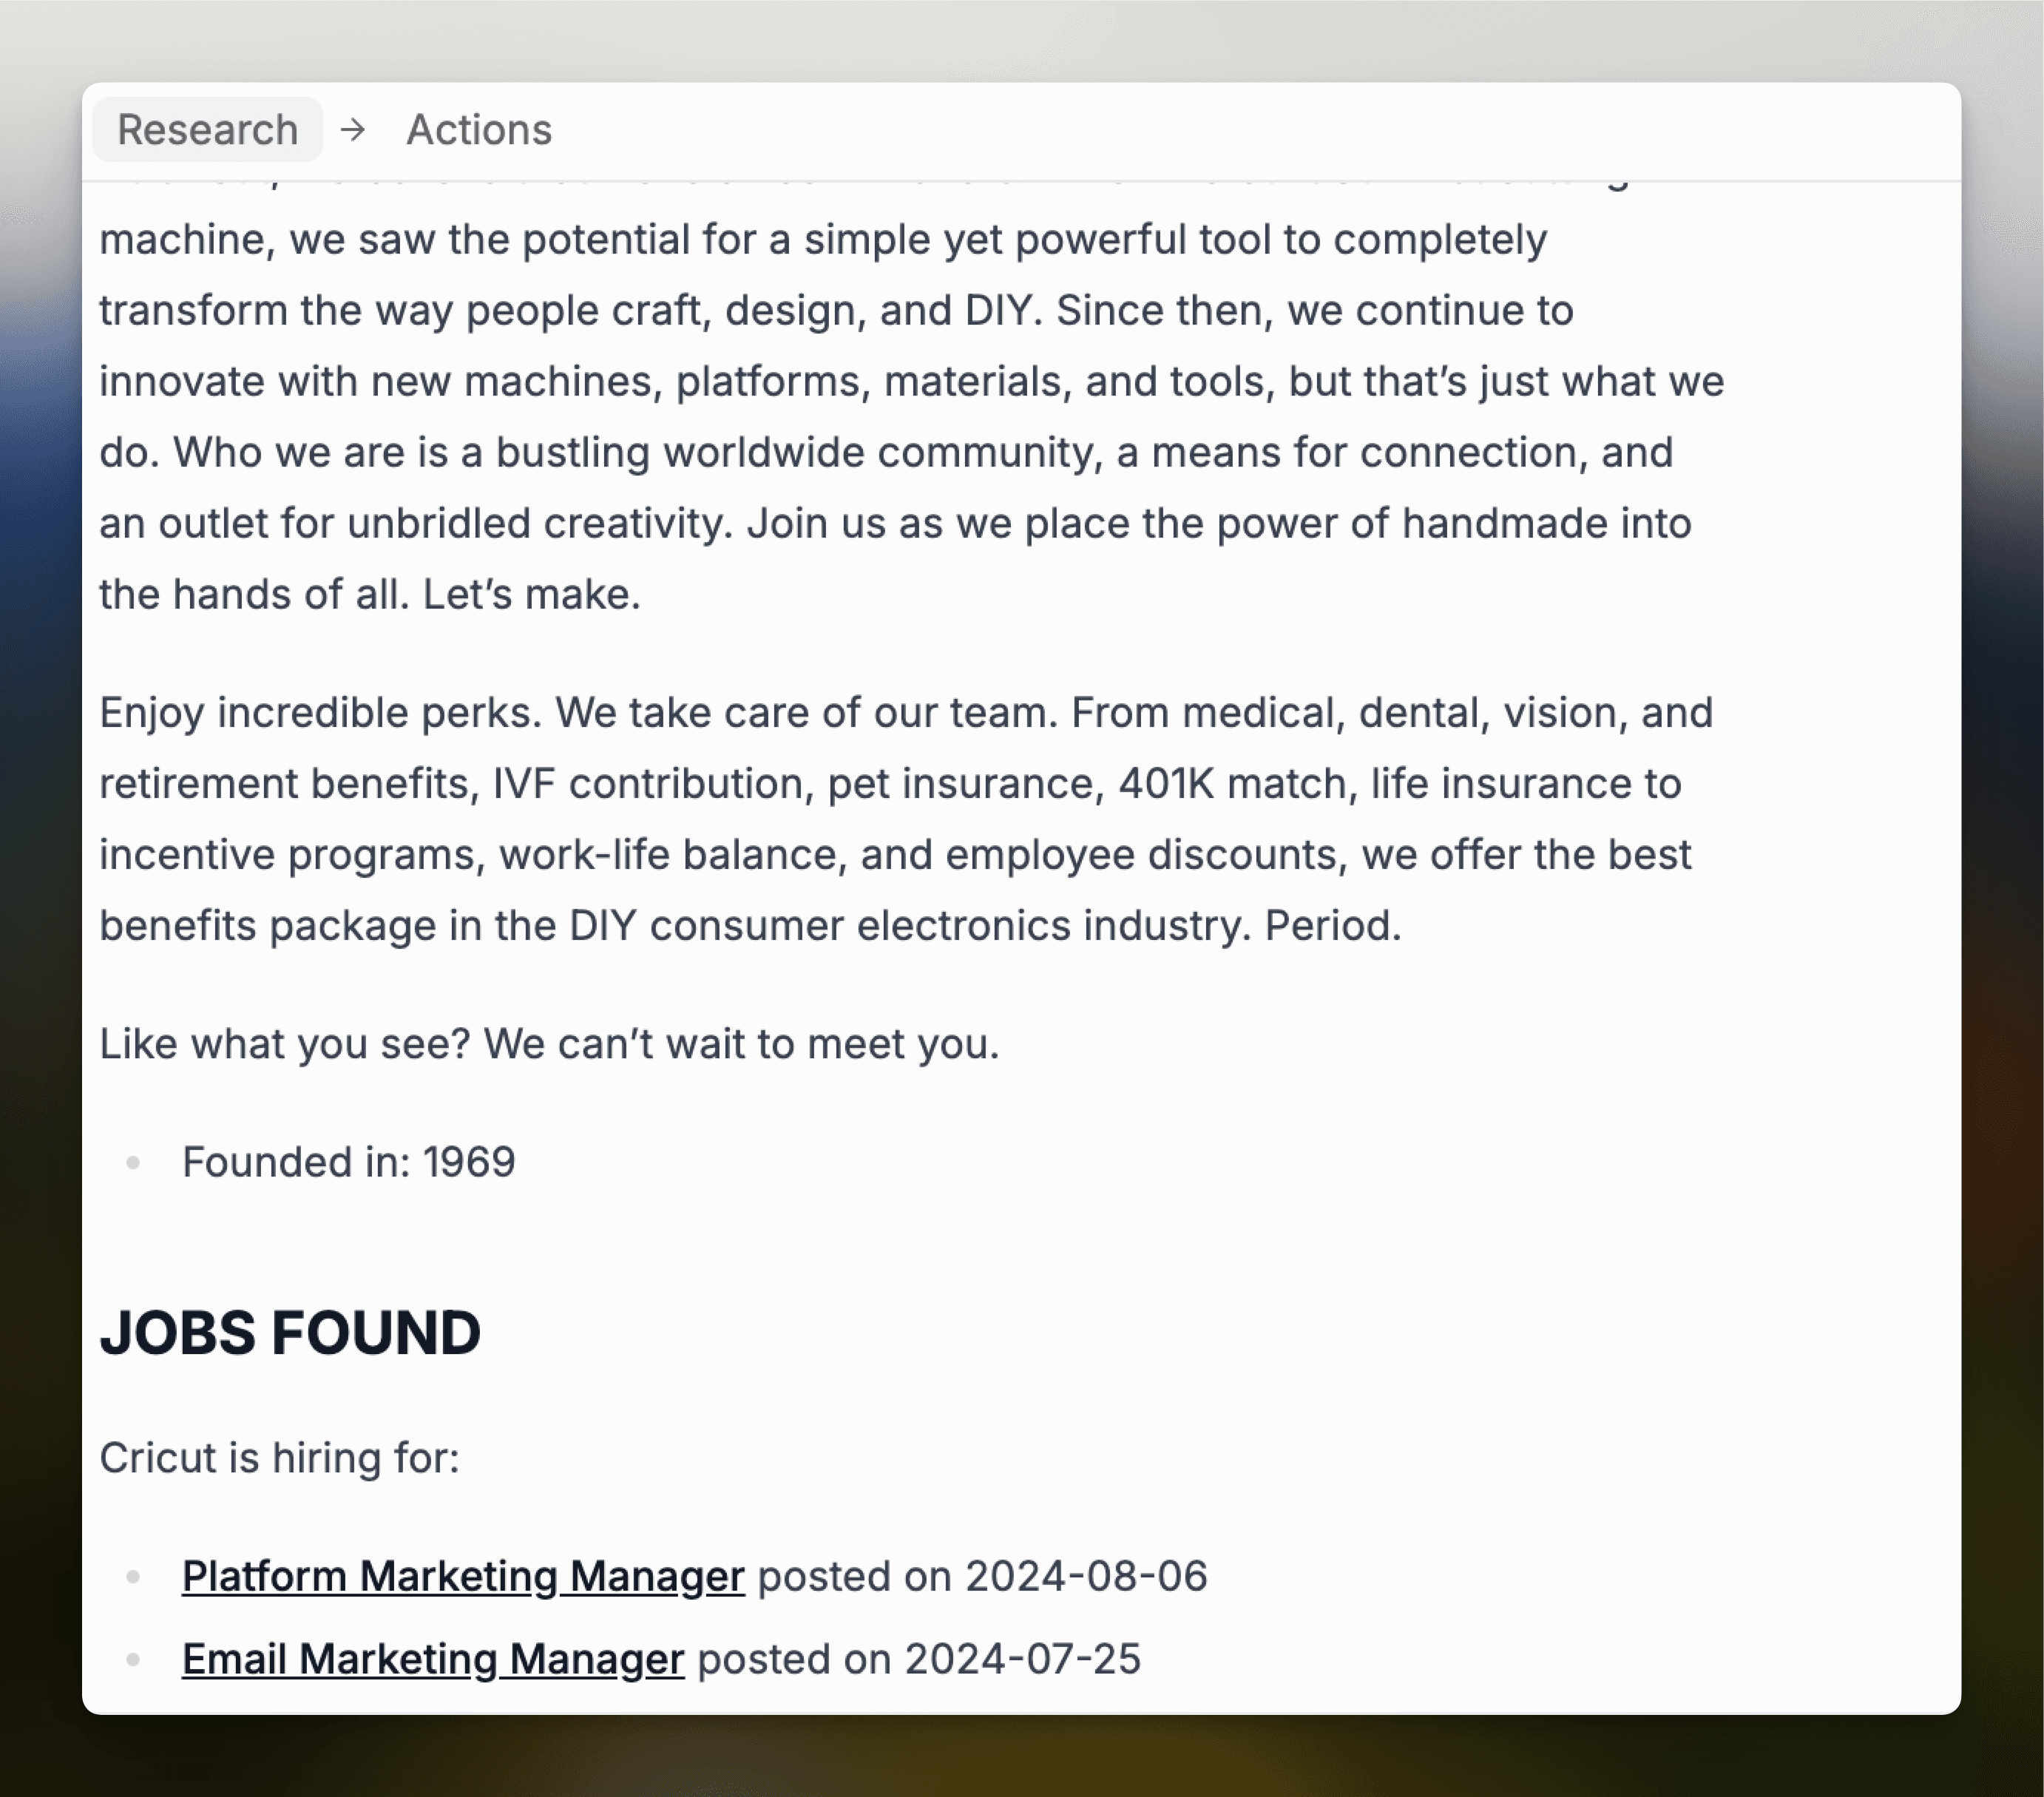The image size is (2044, 1797).
Task: Click the arrow between Research and Actions
Action: tap(352, 130)
